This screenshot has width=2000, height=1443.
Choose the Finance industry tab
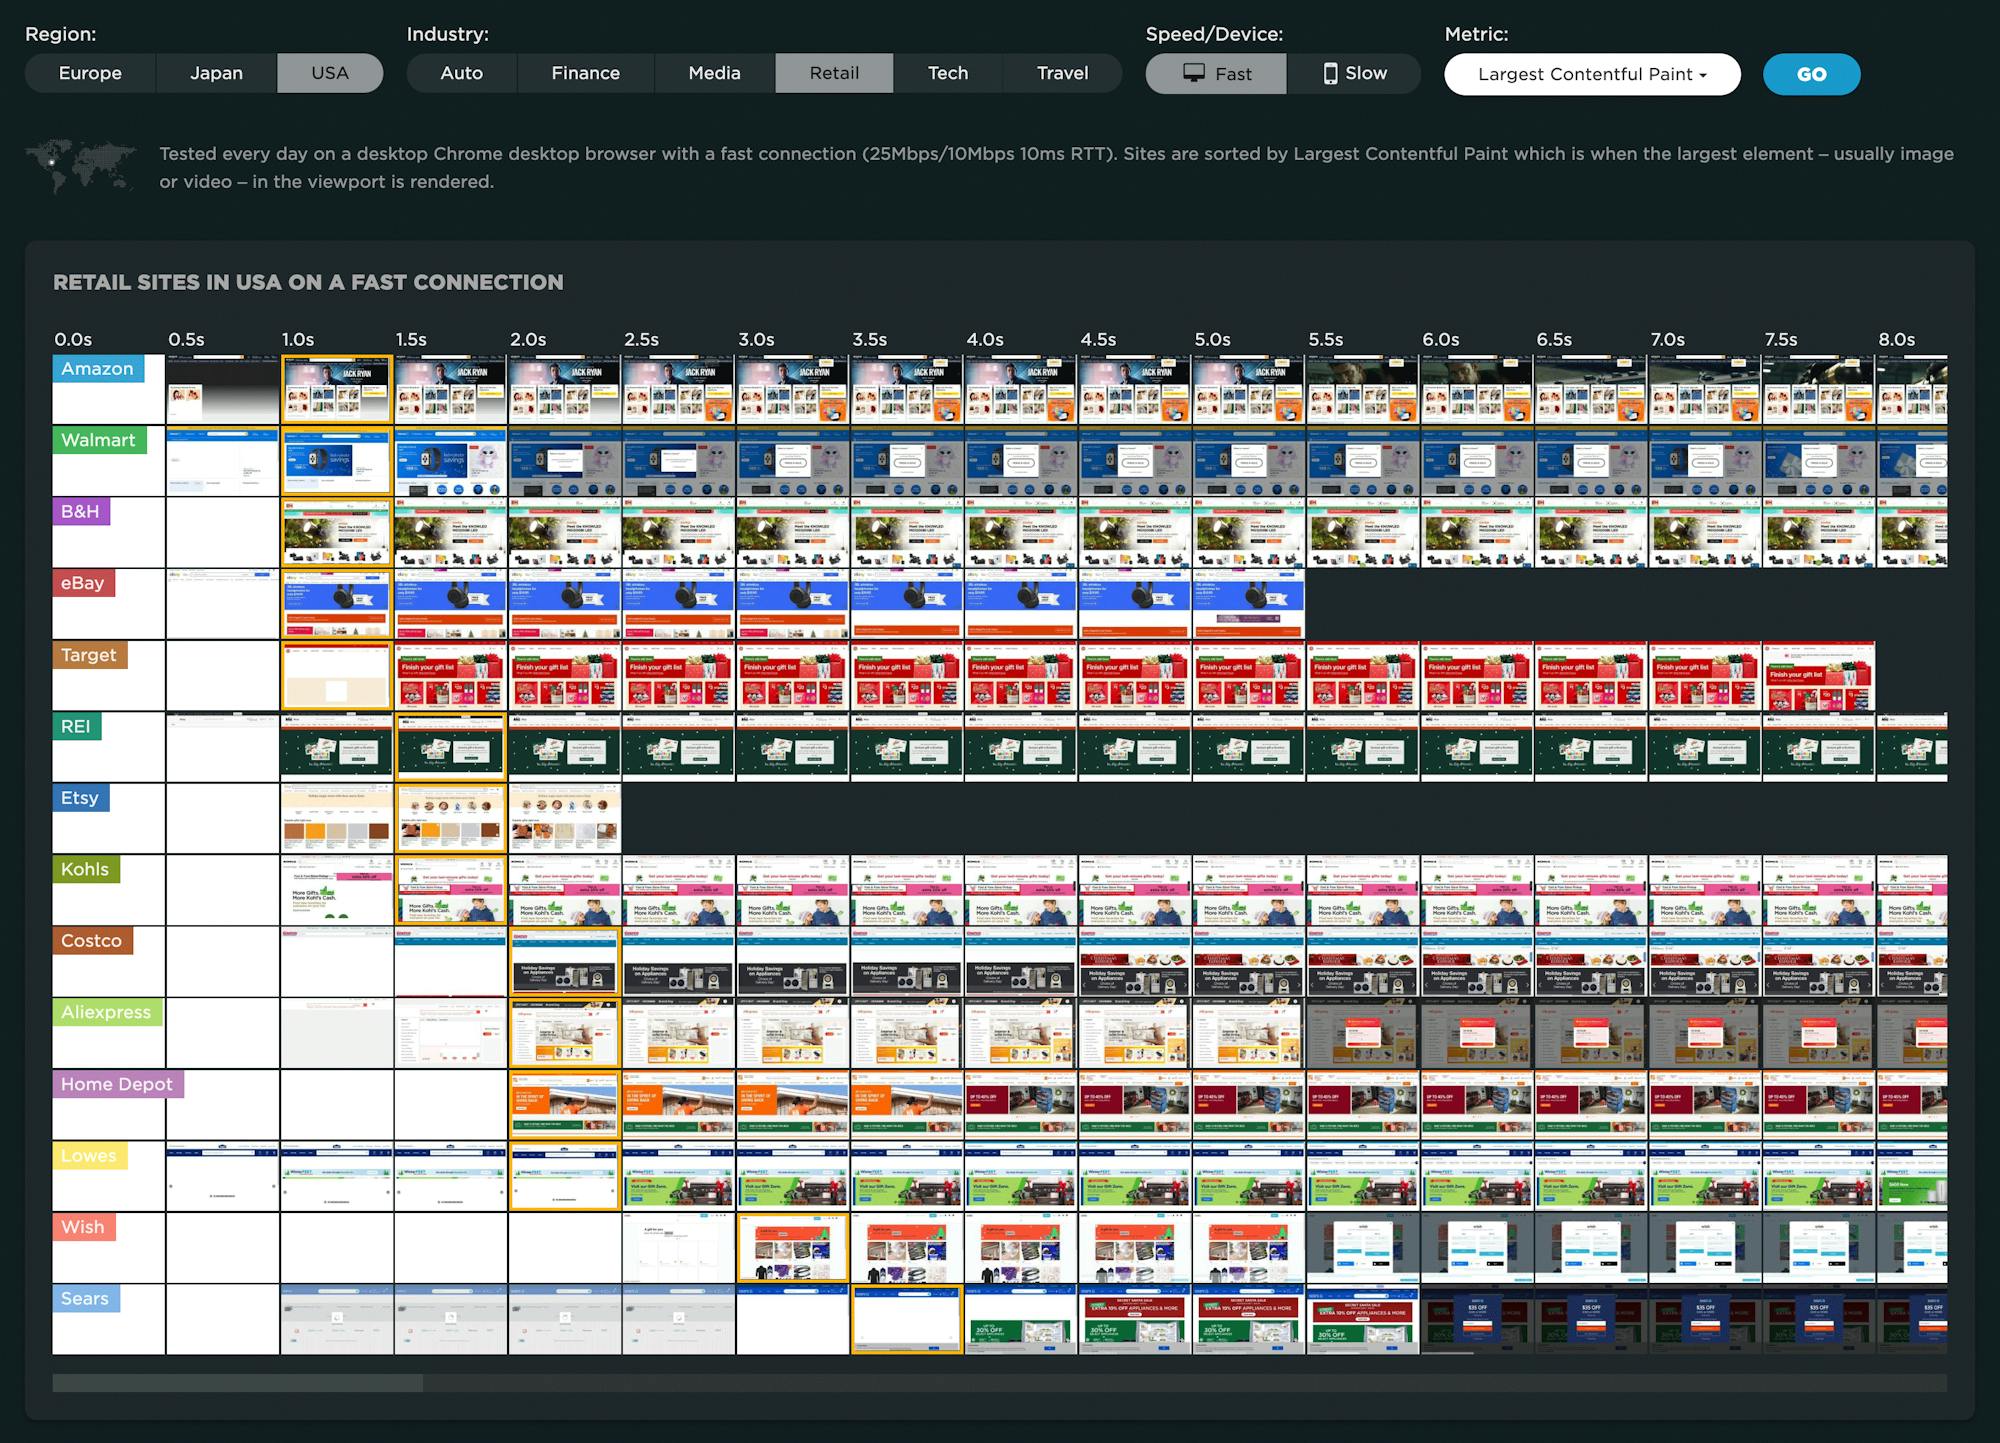(585, 73)
